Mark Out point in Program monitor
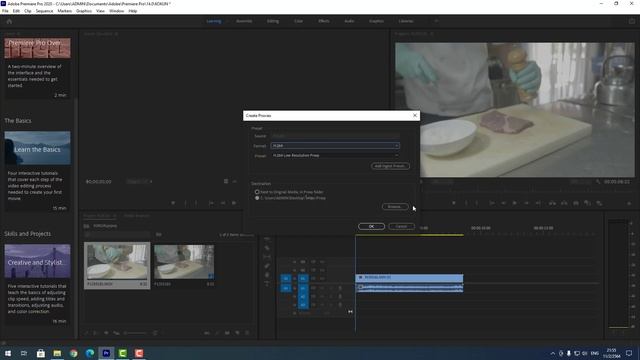 477,203
